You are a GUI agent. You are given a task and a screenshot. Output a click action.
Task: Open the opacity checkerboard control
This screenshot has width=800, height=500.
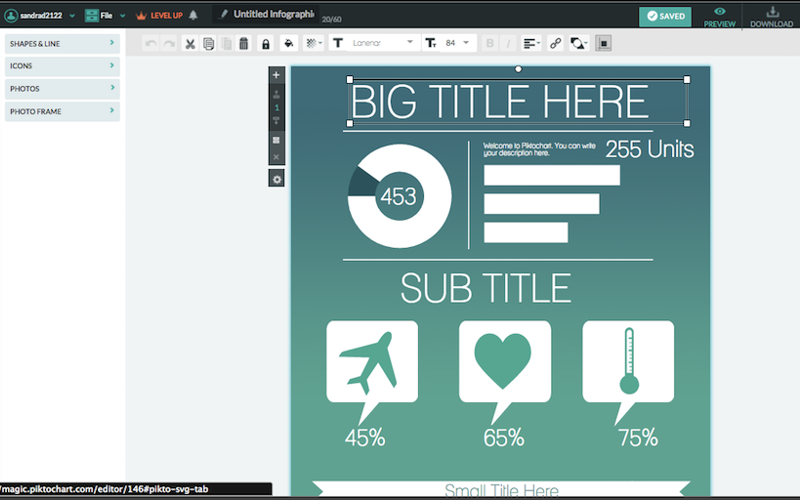[313, 44]
